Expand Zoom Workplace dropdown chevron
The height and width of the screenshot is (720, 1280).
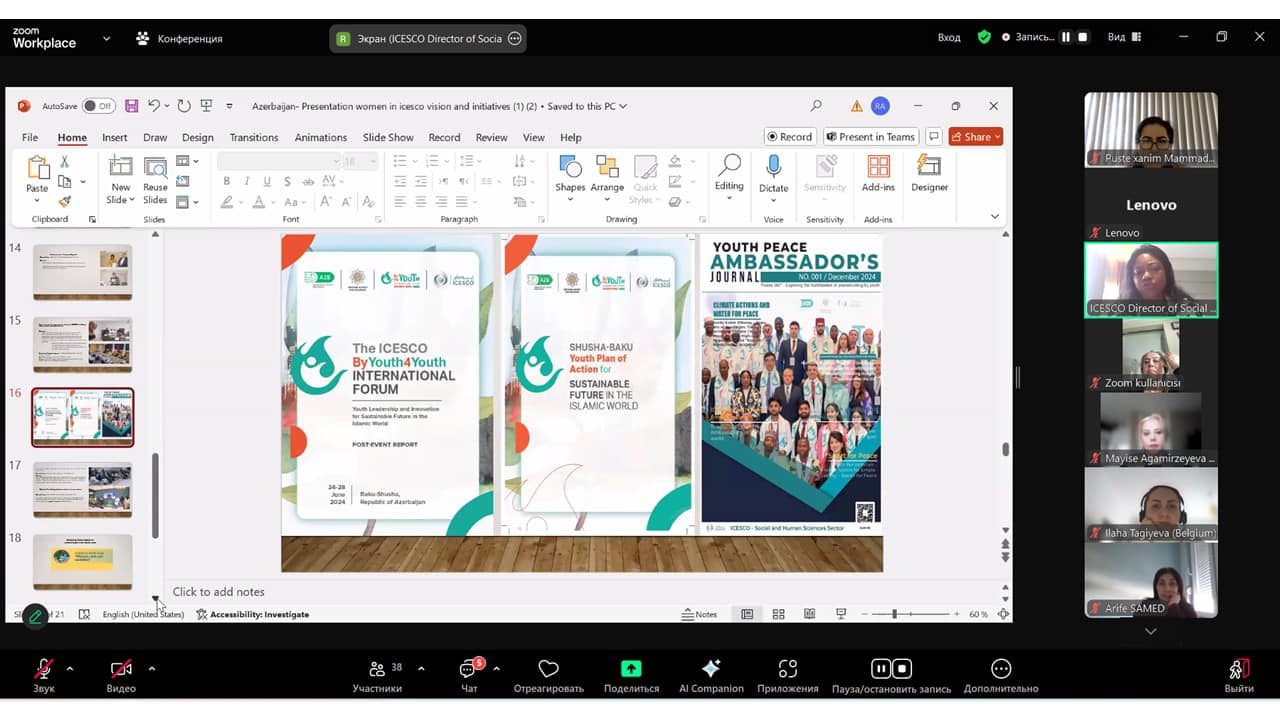tap(106, 39)
